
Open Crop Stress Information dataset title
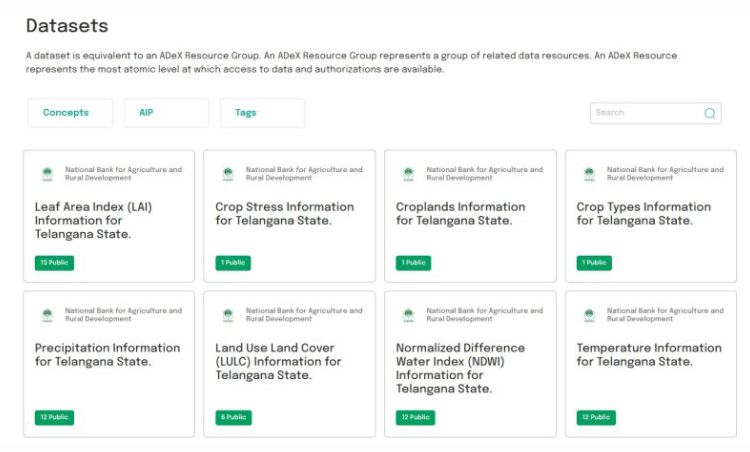tap(284, 213)
